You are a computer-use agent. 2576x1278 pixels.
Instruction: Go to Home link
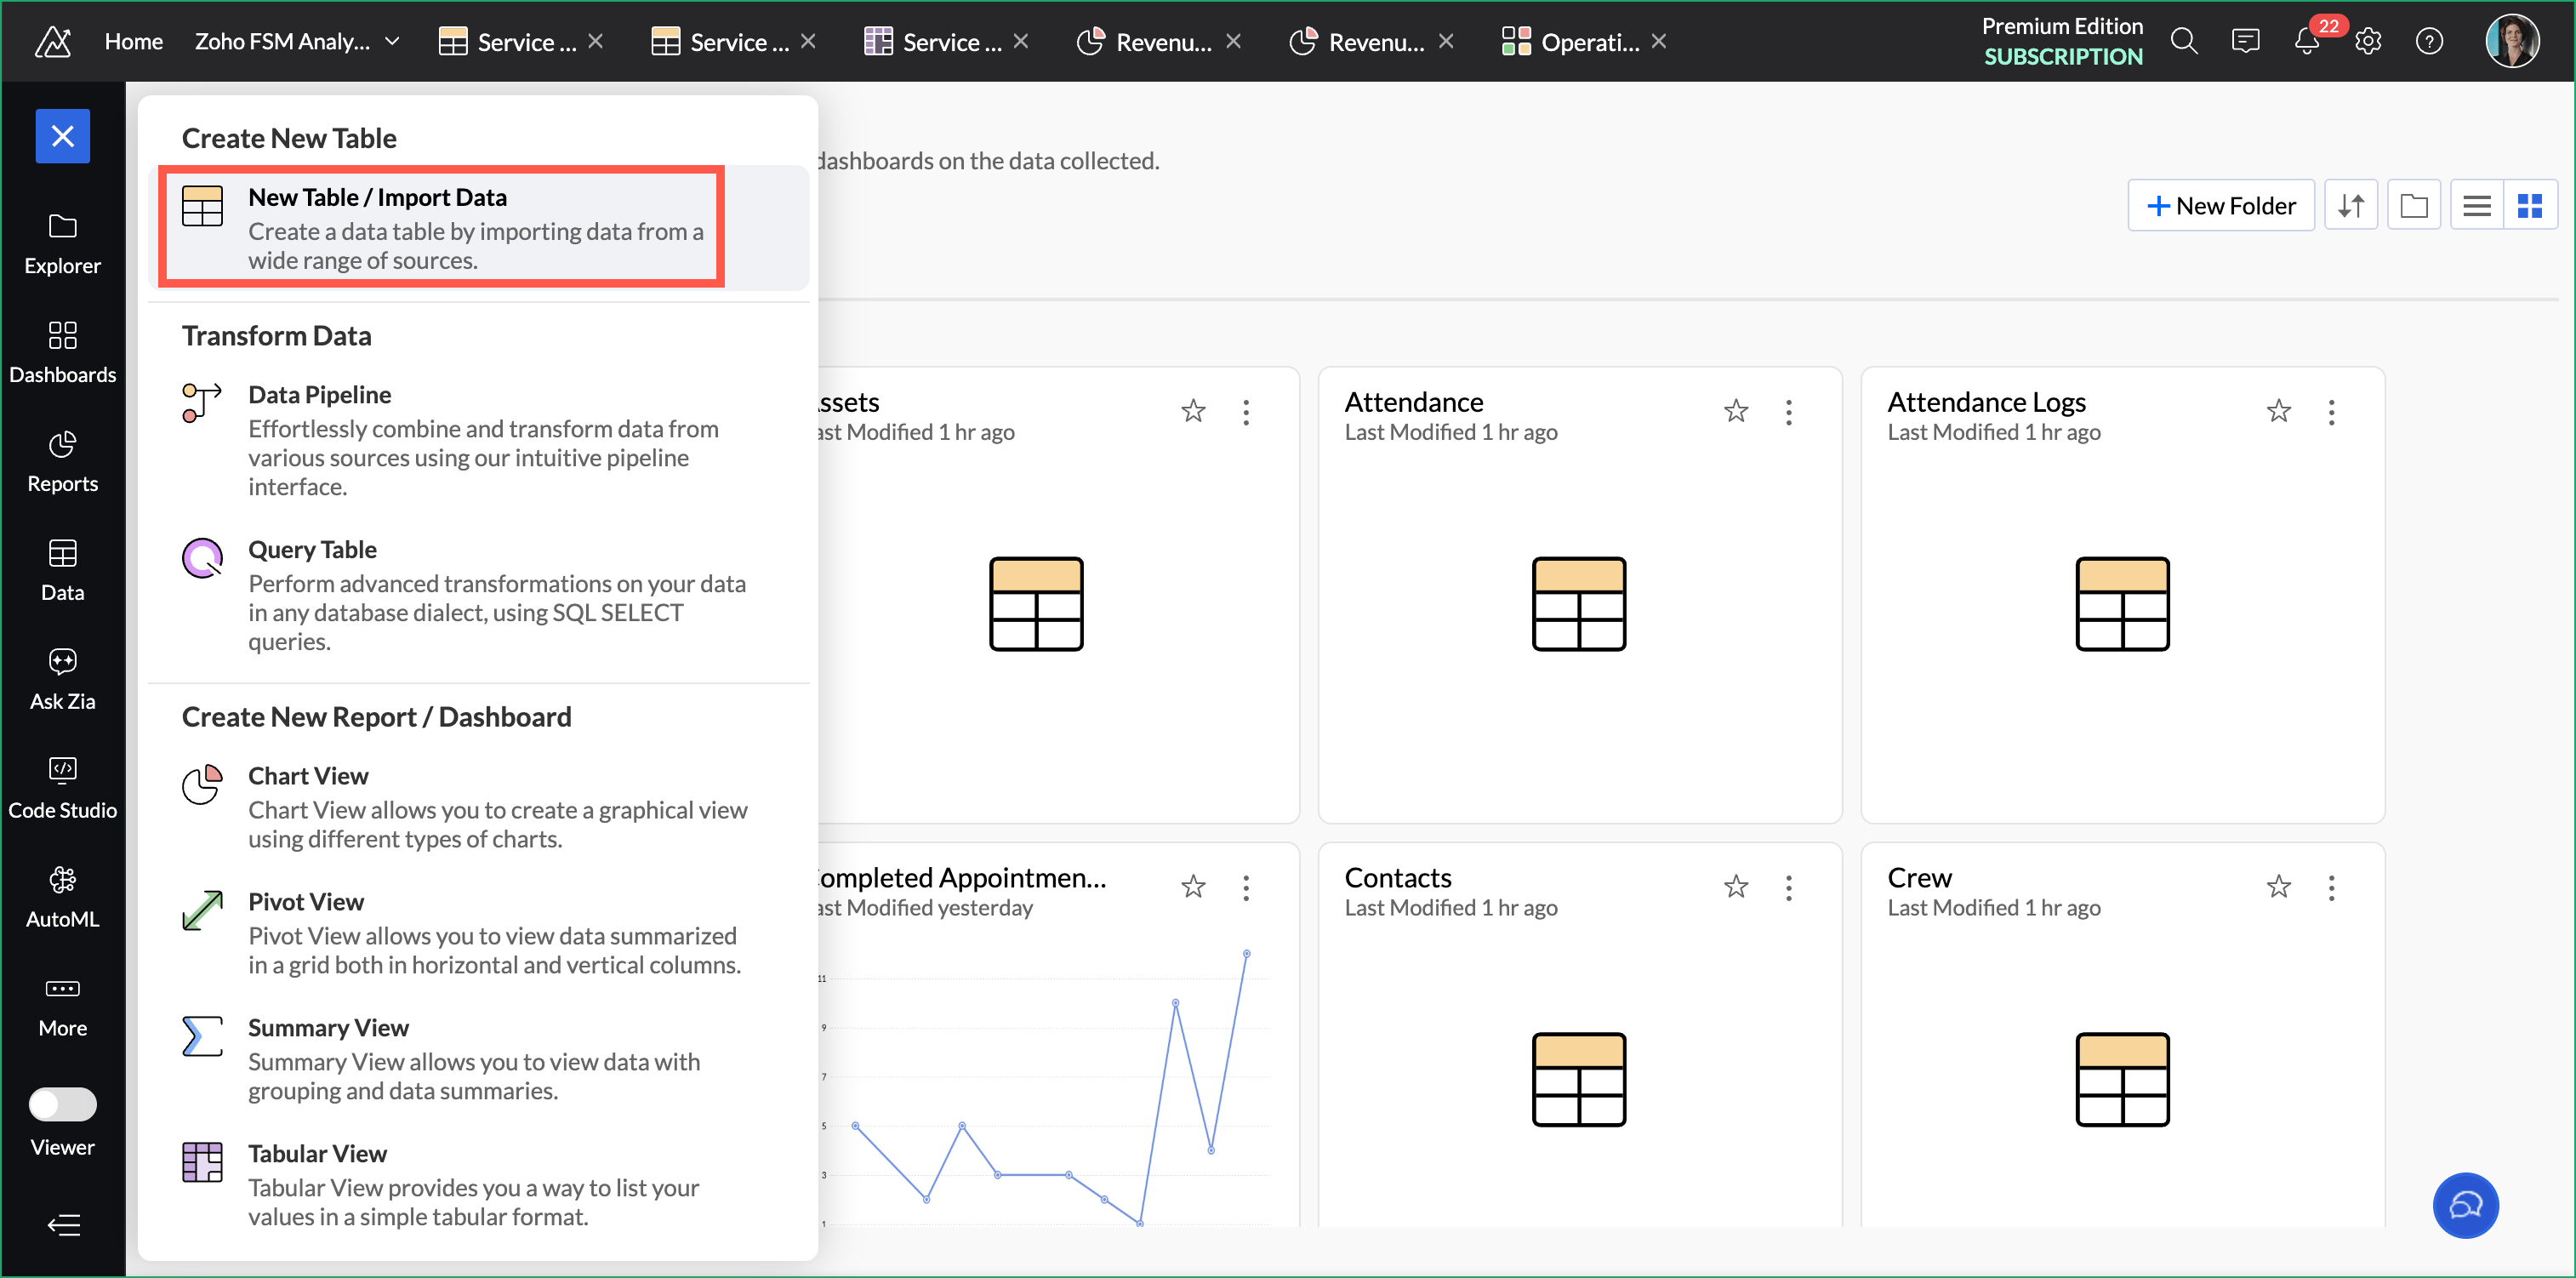tap(133, 42)
